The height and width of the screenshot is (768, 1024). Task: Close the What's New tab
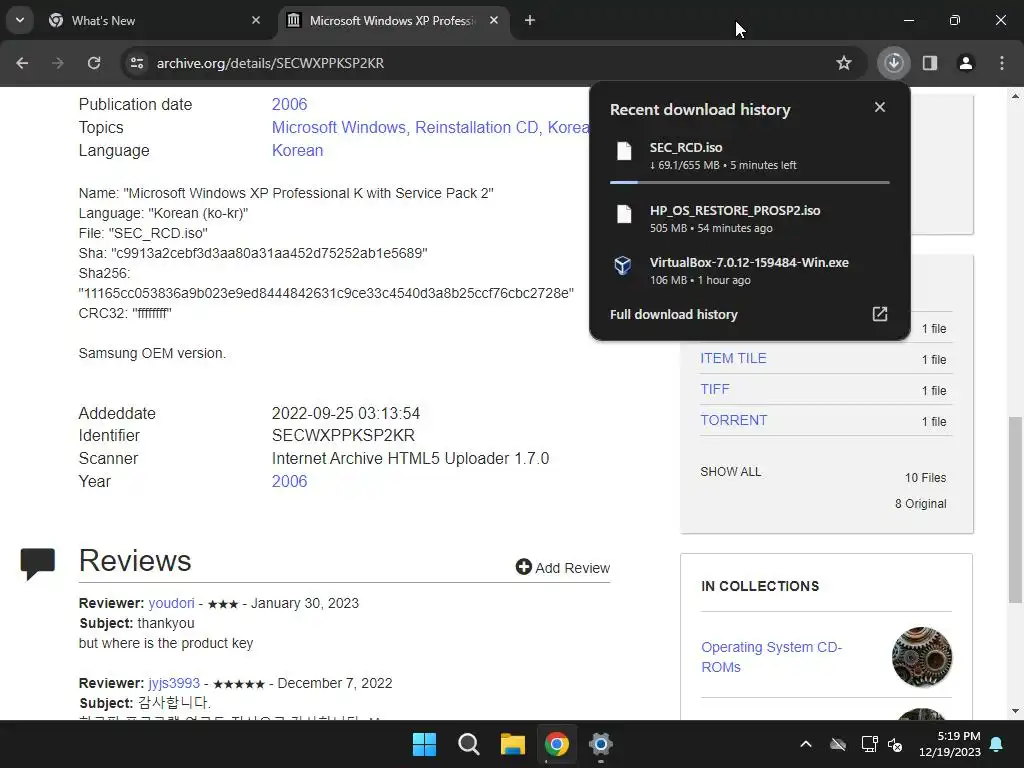click(255, 20)
